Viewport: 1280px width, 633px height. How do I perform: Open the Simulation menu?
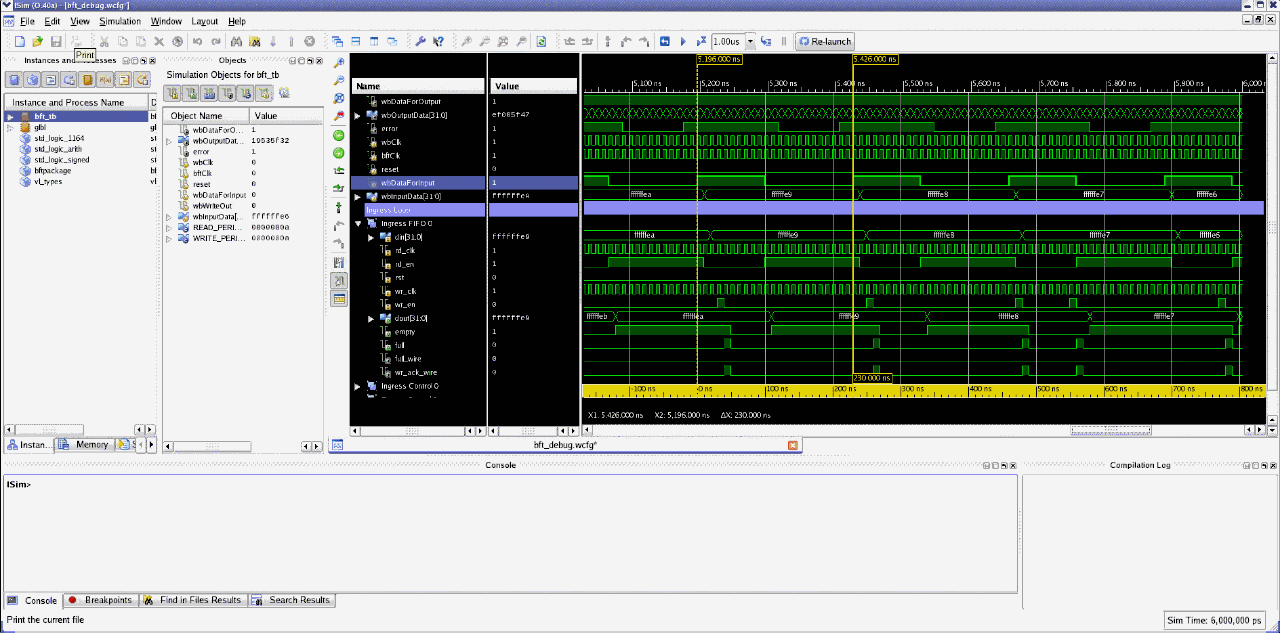tap(120, 21)
